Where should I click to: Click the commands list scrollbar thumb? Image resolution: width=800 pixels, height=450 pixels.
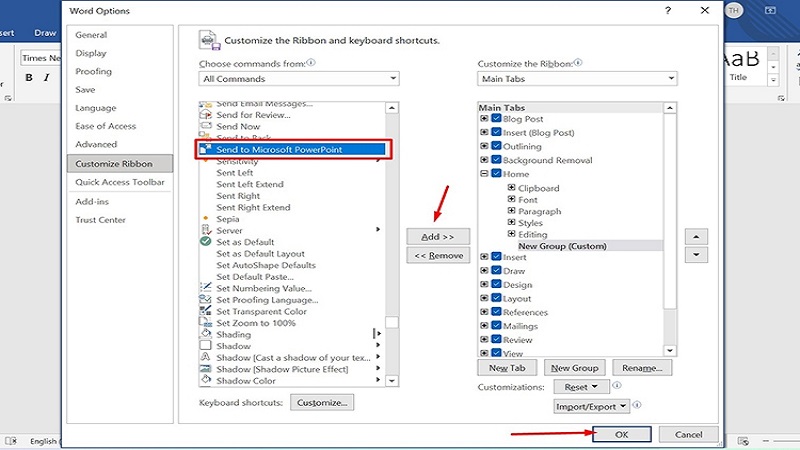coord(391,322)
